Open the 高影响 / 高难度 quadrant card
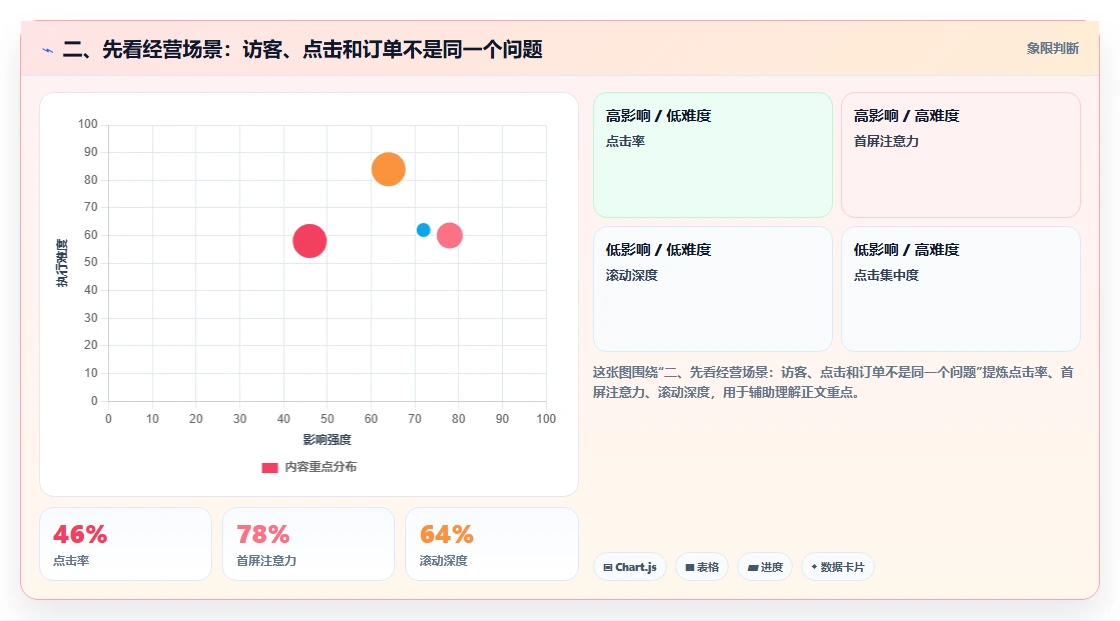This screenshot has width=1120, height=621. point(961,155)
